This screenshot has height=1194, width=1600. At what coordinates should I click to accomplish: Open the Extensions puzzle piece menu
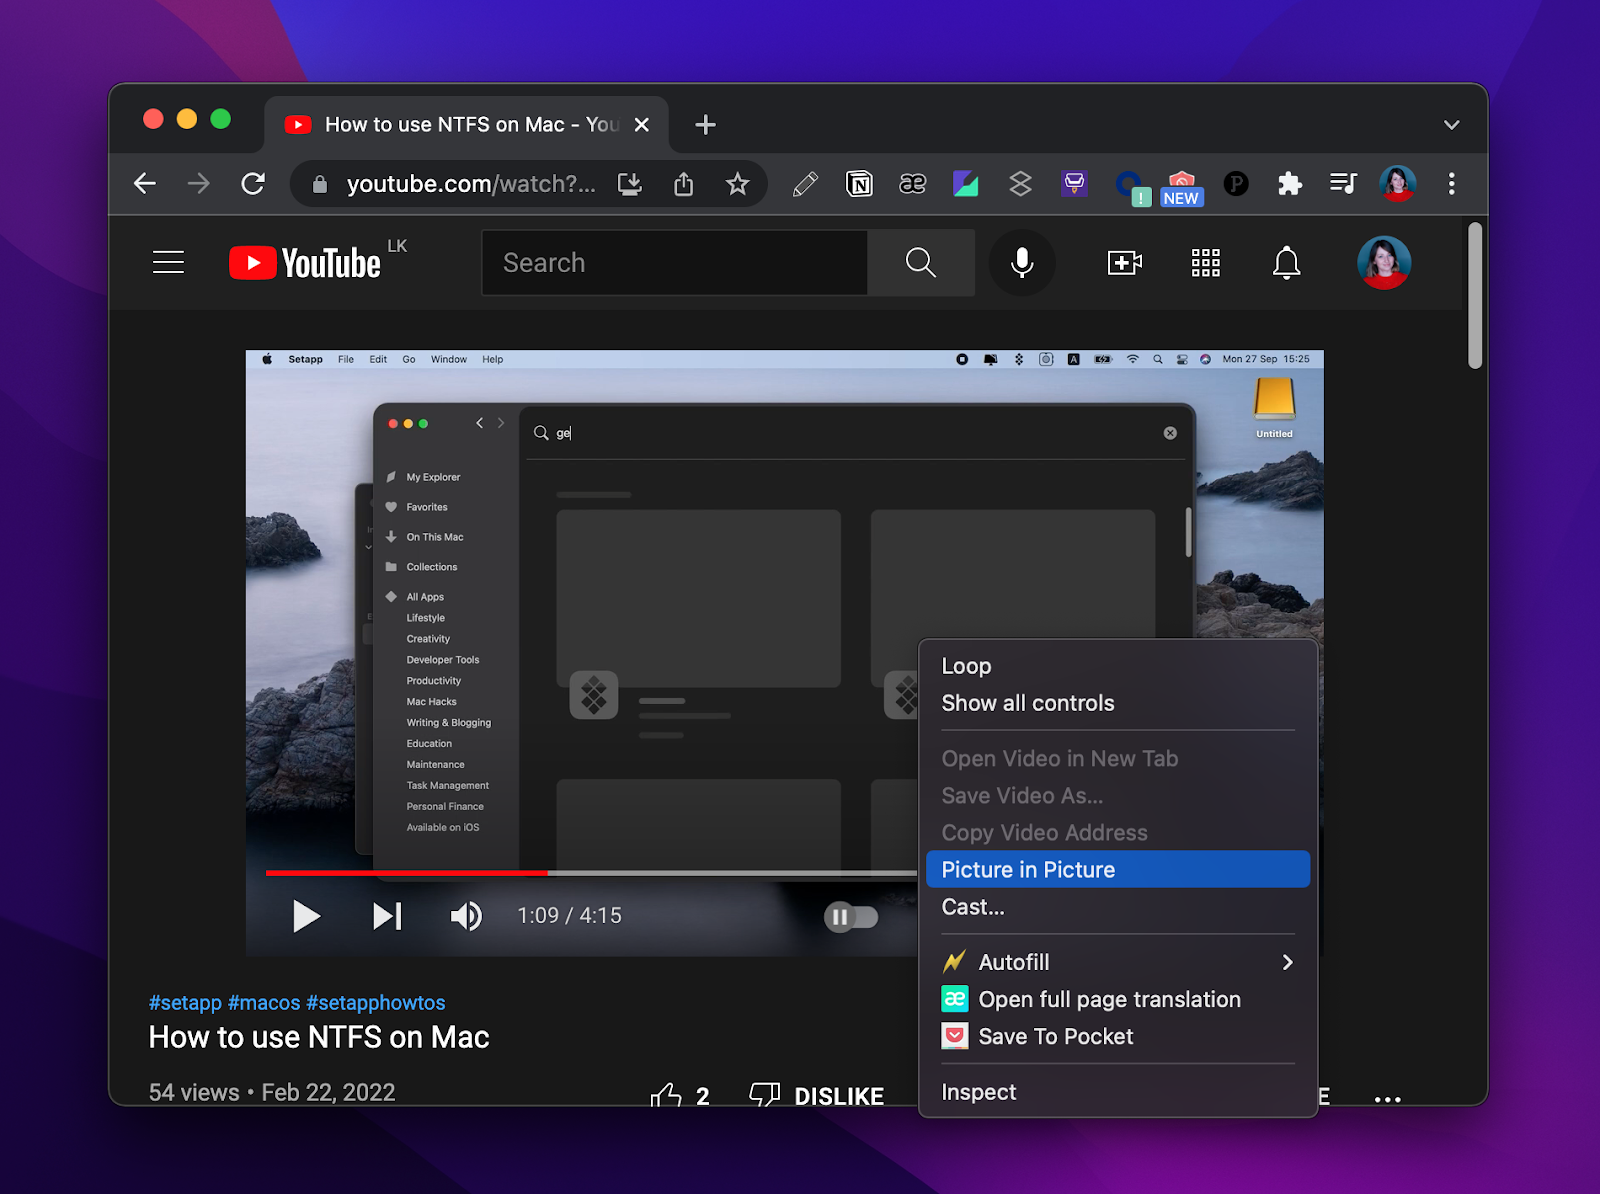1290,184
